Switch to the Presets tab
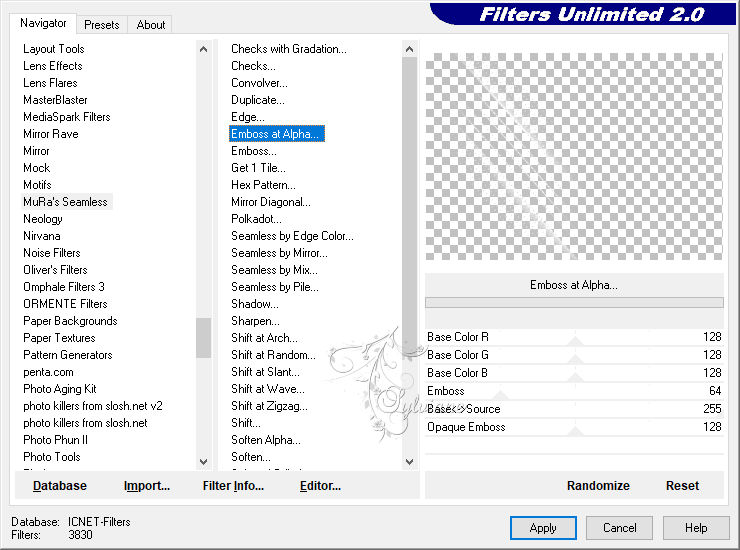The image size is (740, 550). [101, 25]
